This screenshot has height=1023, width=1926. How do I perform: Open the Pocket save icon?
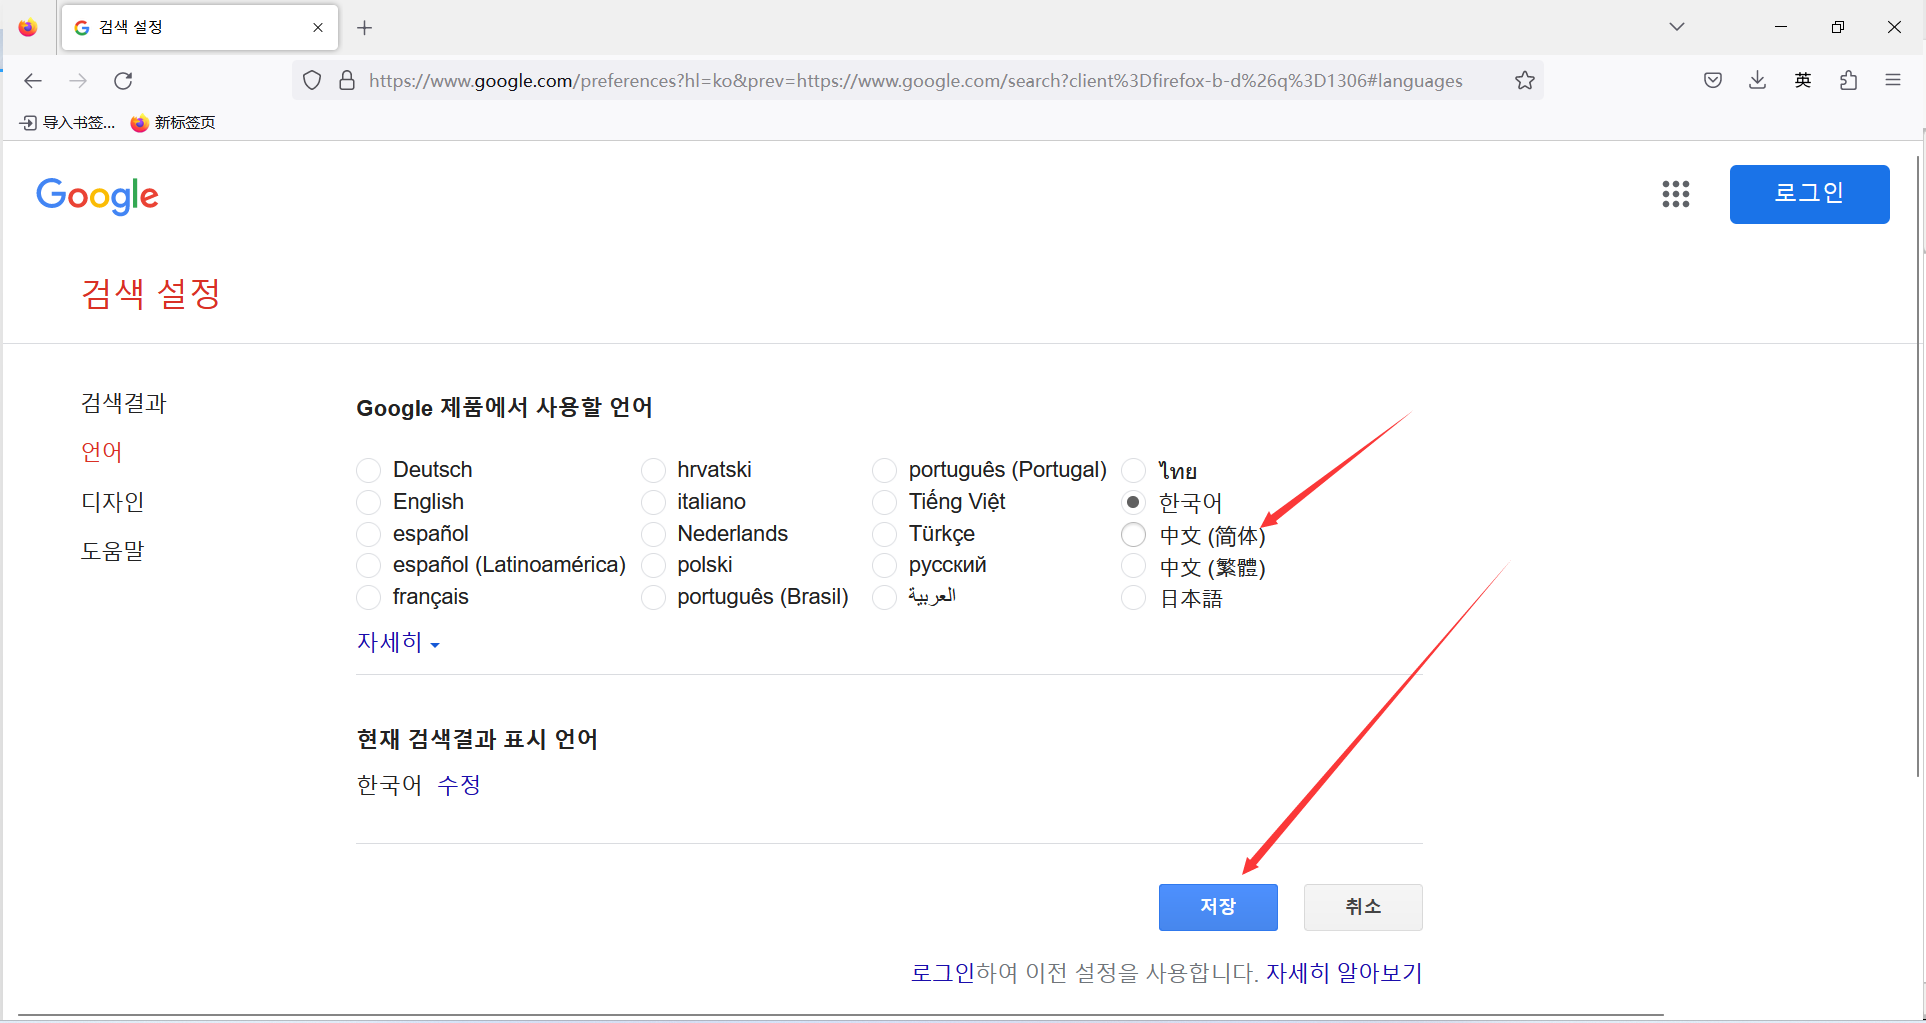(x=1713, y=81)
